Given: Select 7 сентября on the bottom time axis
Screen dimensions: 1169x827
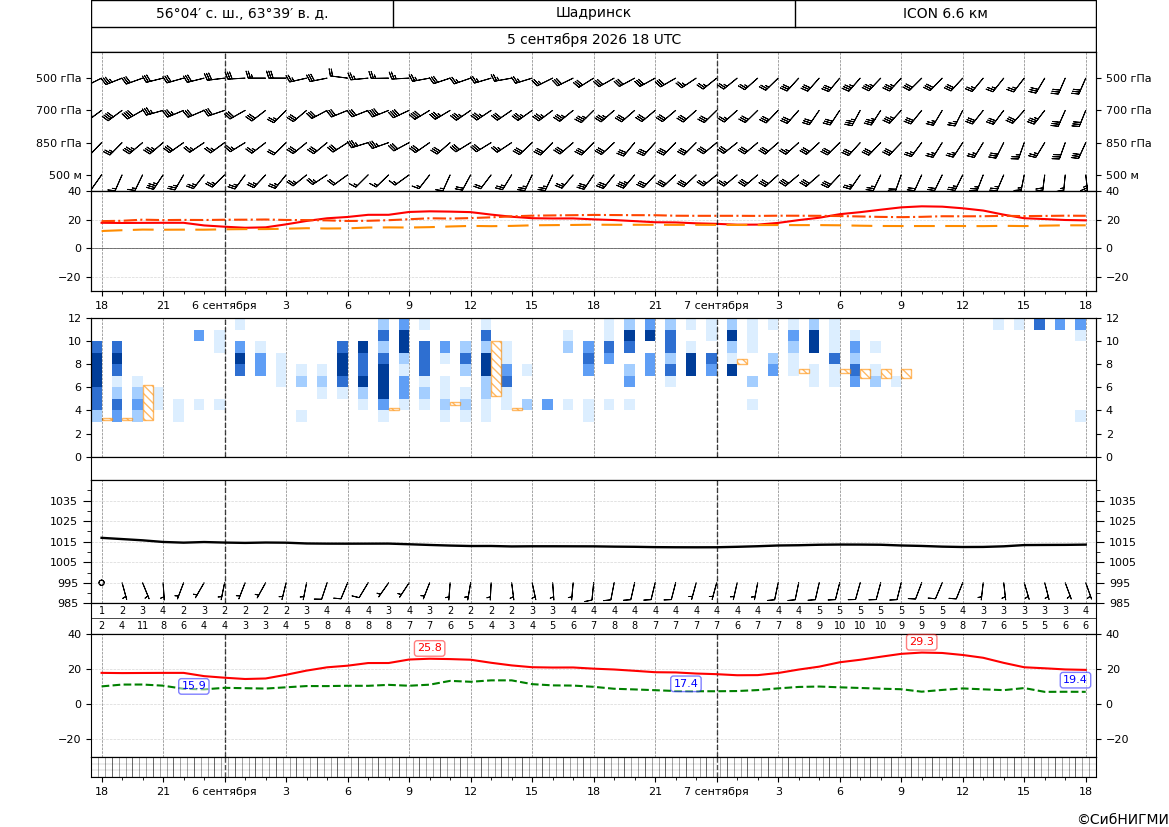Looking at the screenshot, I should [x=716, y=791].
